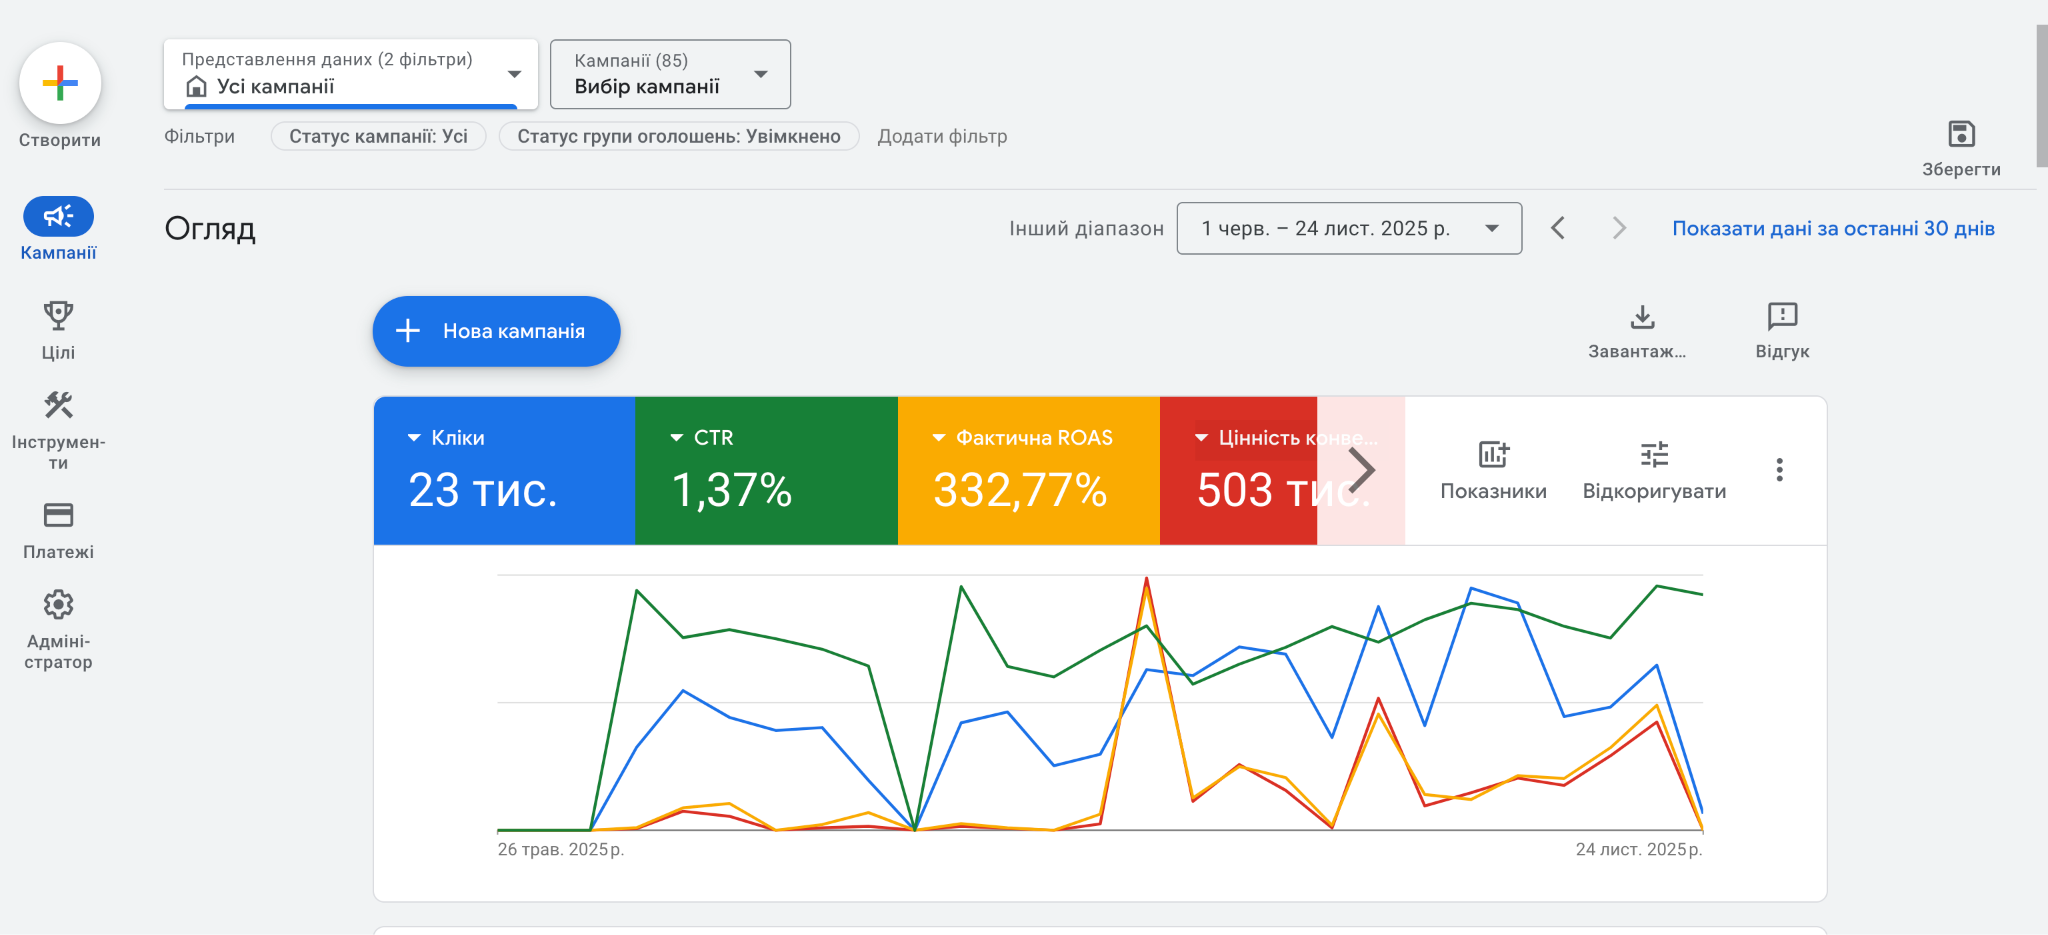Open the Статус кампанії: Усі filter chip

[378, 136]
